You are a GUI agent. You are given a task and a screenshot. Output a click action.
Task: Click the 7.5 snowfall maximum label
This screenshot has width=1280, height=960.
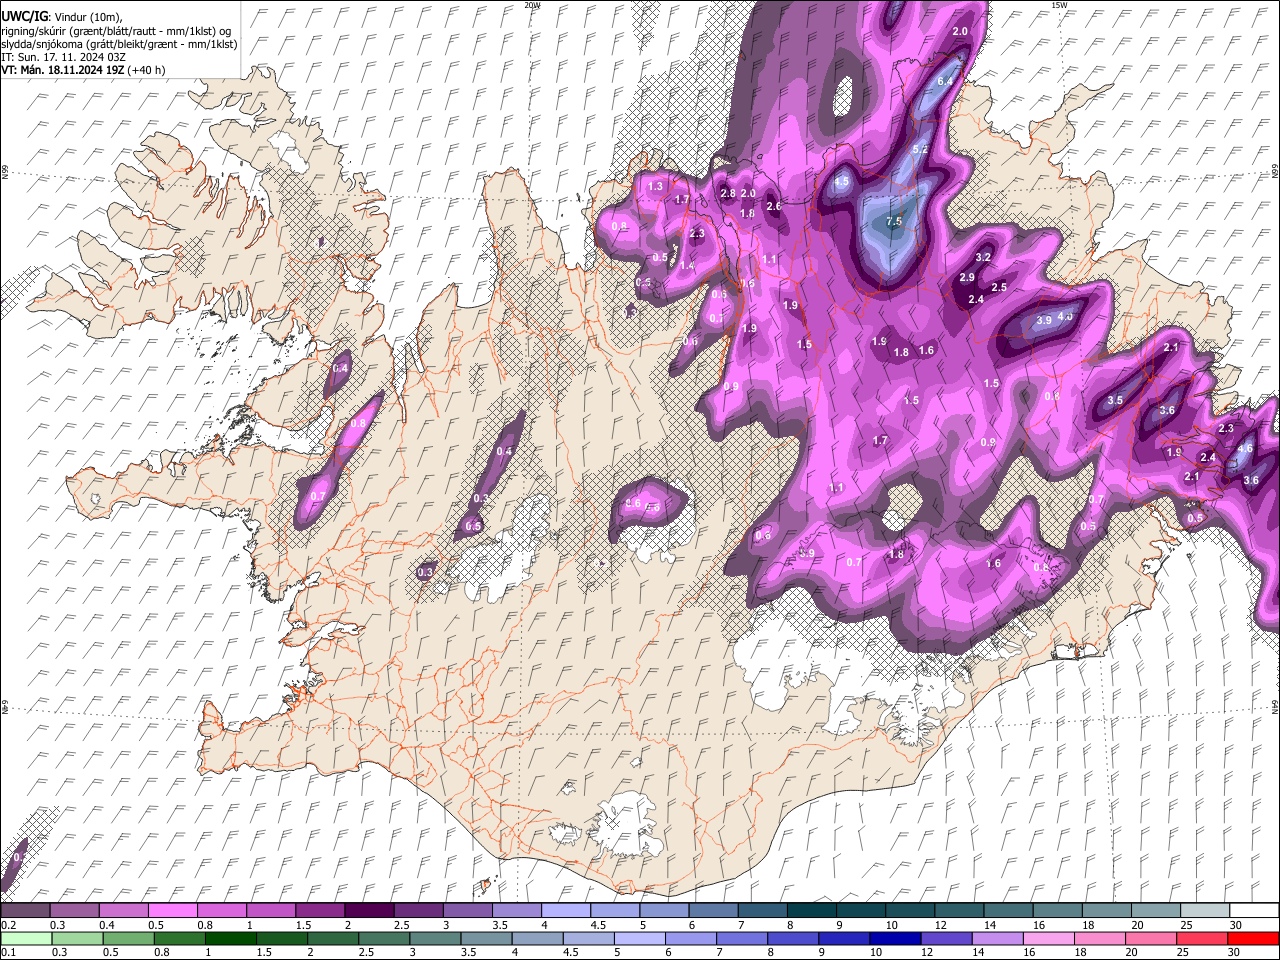[894, 221]
